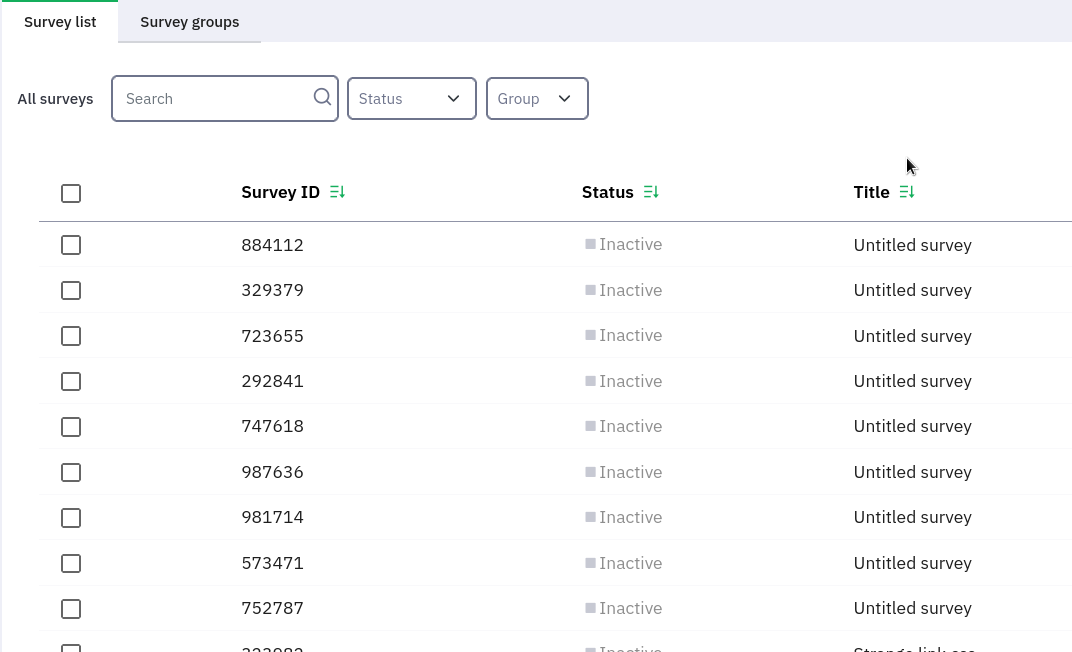Click the Status dropdown chevron arrow
The height and width of the screenshot is (652, 1072).
click(x=453, y=98)
